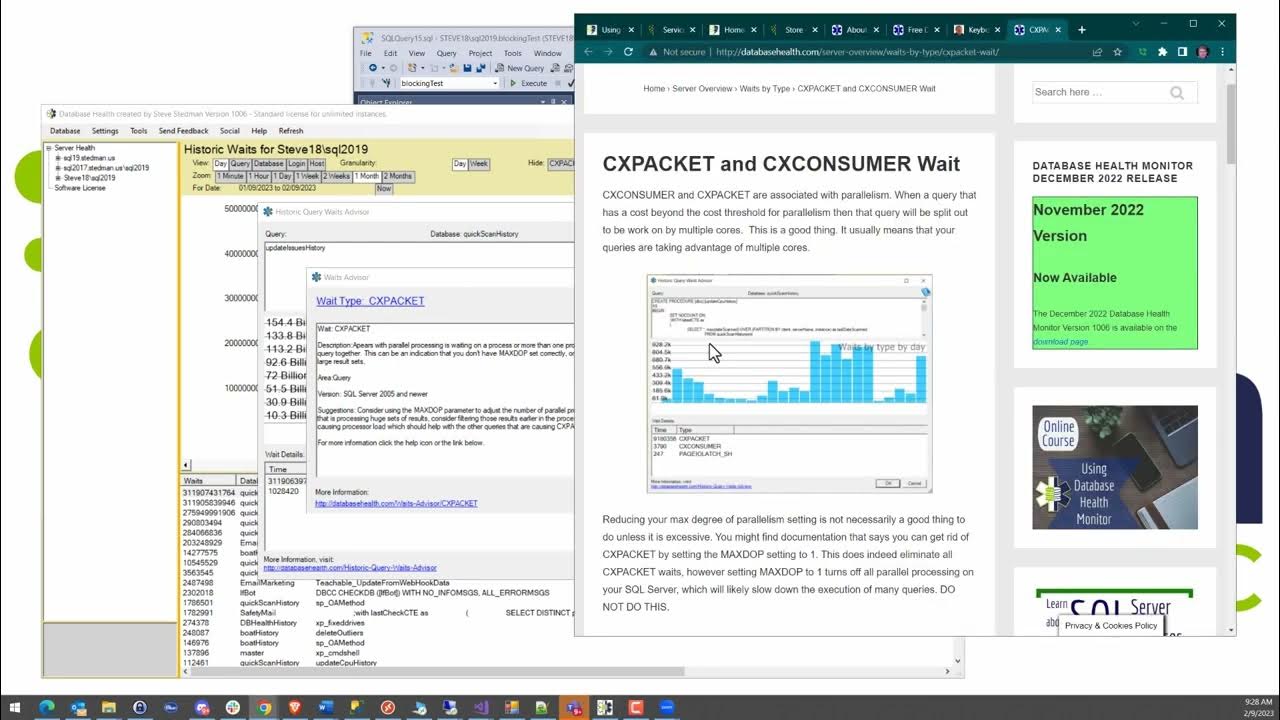Click the Now button for date range
This screenshot has width=1280, height=720.
384,188
